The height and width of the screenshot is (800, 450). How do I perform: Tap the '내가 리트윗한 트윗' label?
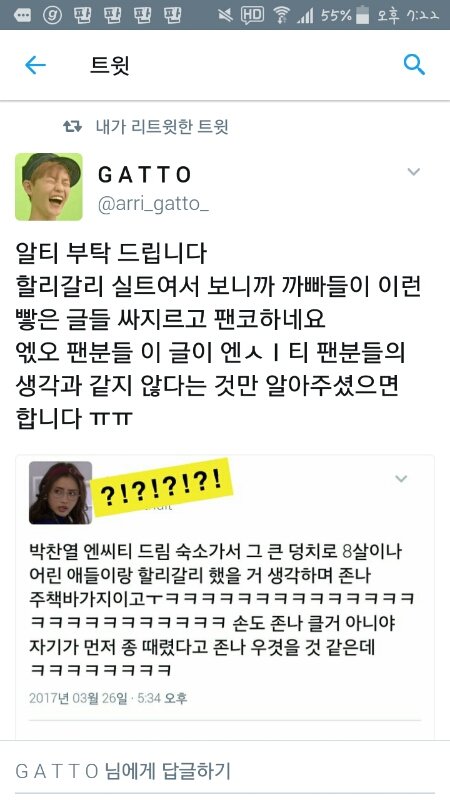click(162, 127)
